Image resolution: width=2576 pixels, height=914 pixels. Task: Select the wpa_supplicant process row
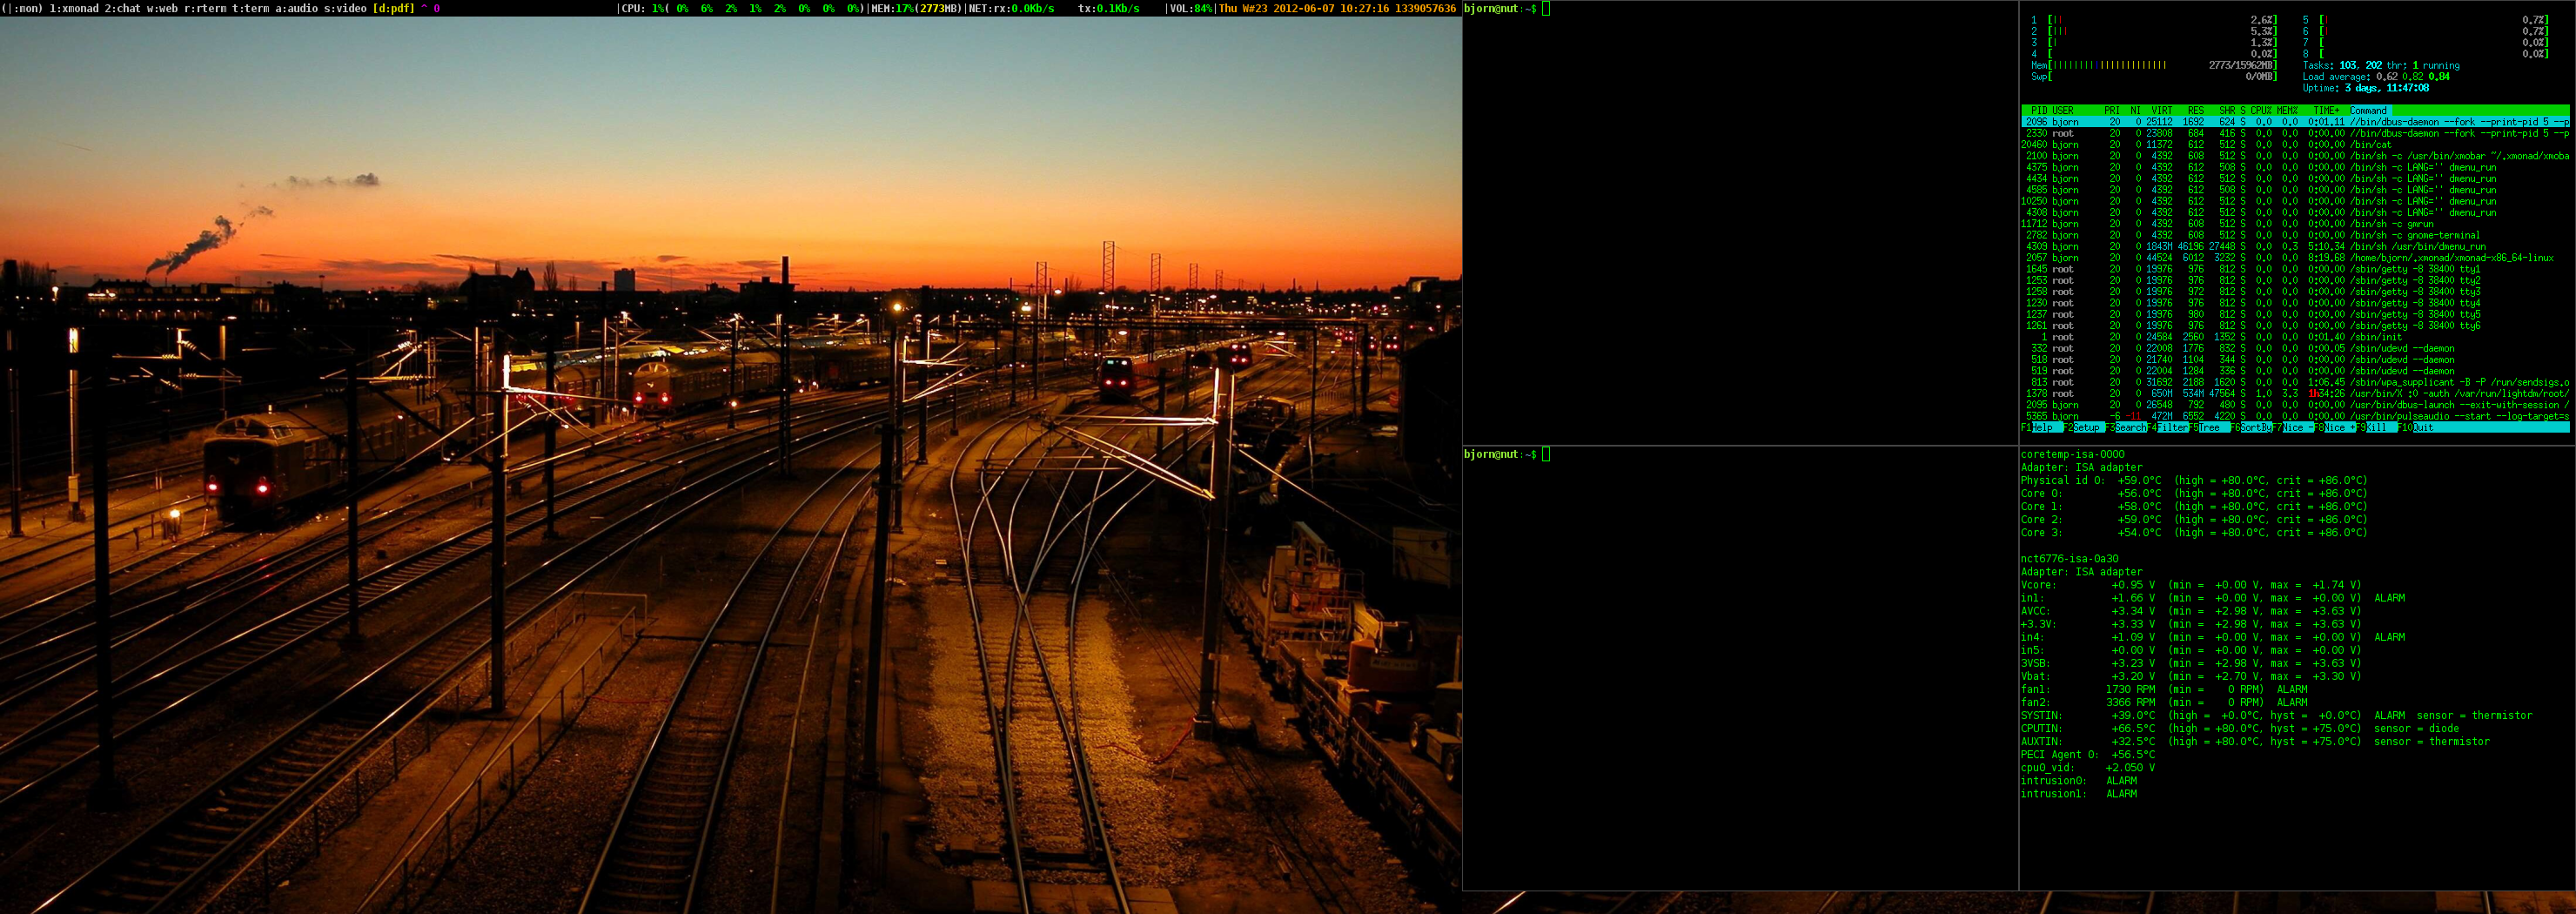point(2295,382)
